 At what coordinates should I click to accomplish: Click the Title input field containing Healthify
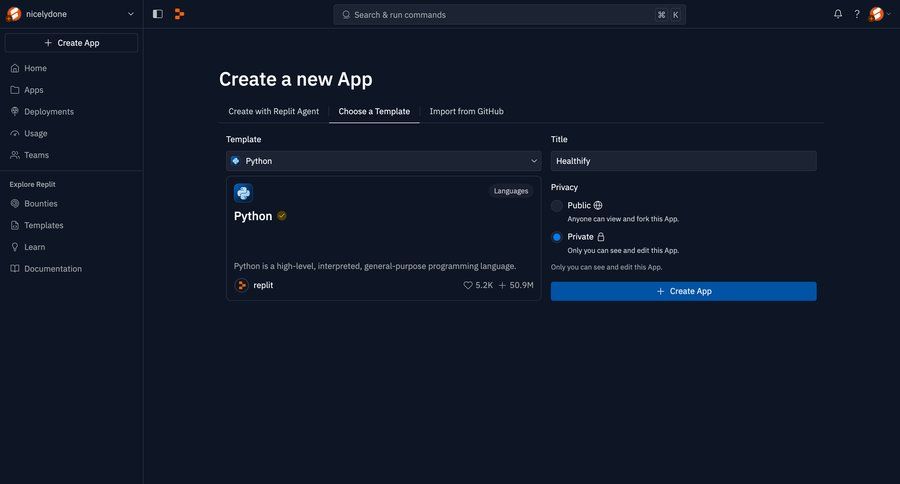coord(684,161)
